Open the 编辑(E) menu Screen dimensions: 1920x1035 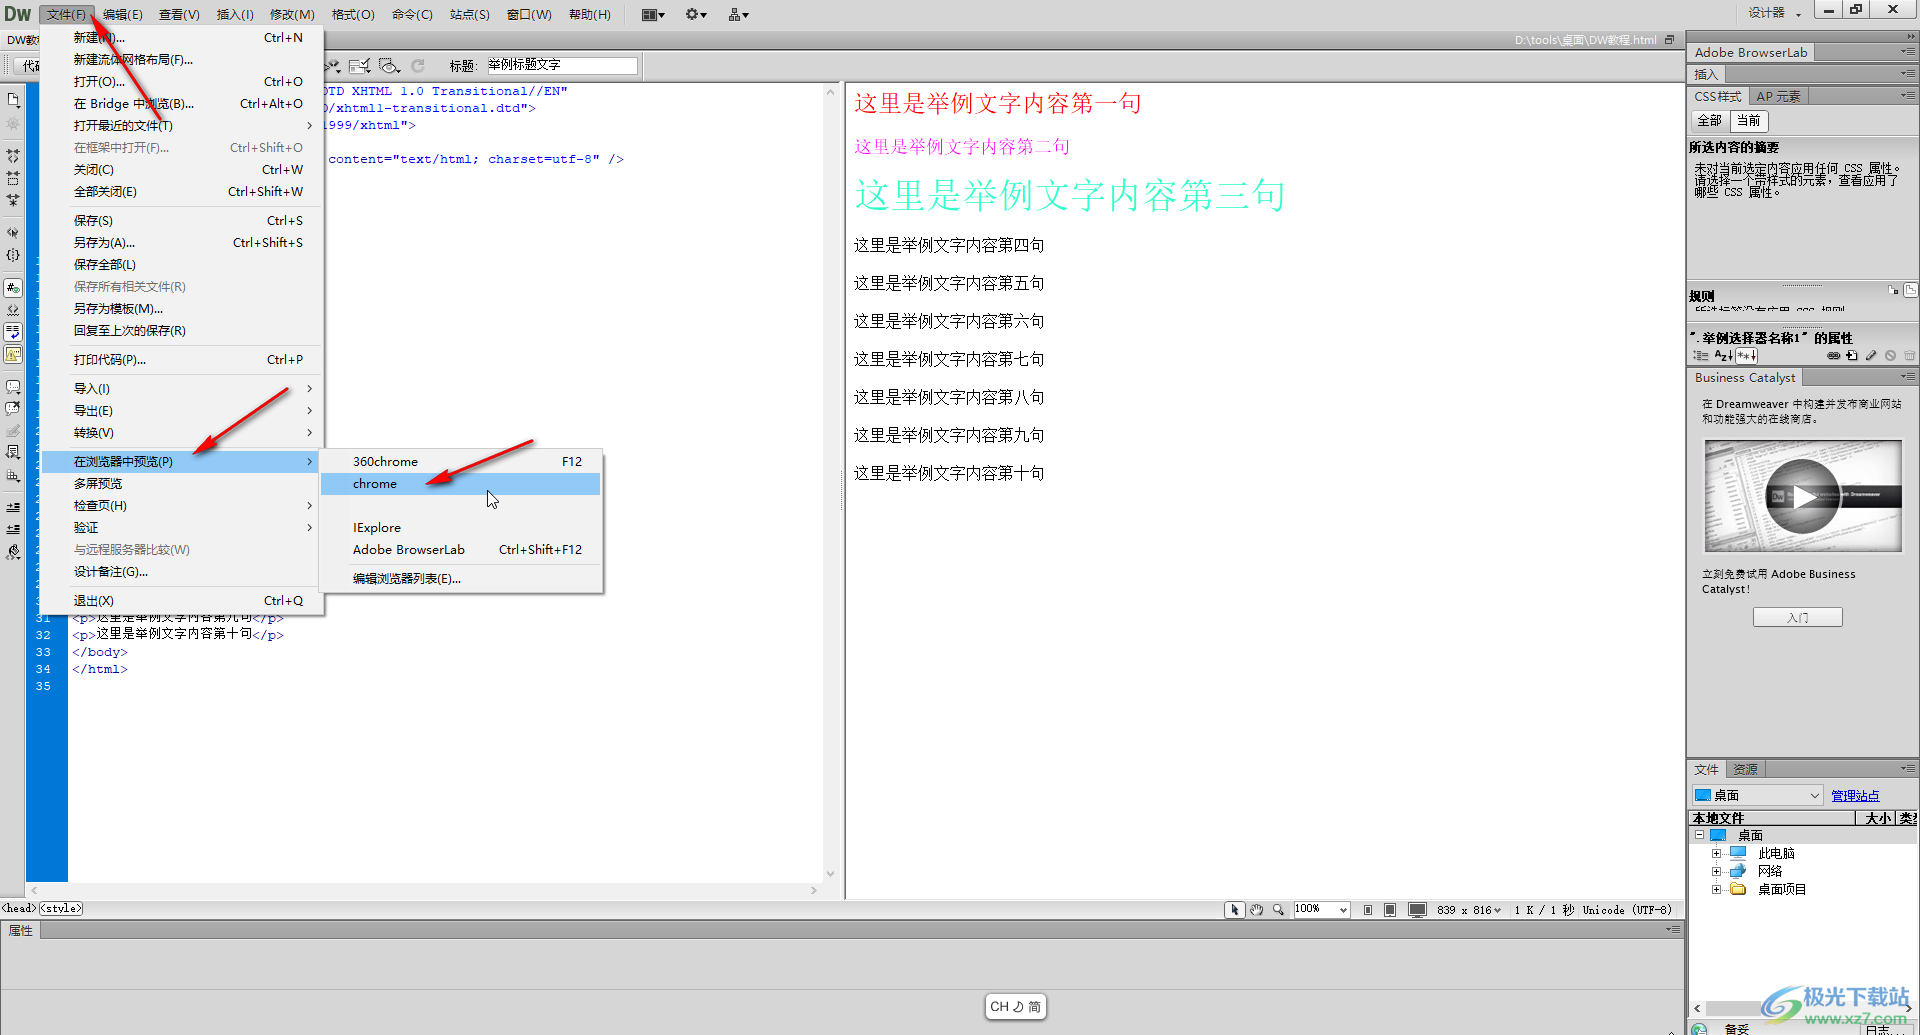tap(122, 14)
